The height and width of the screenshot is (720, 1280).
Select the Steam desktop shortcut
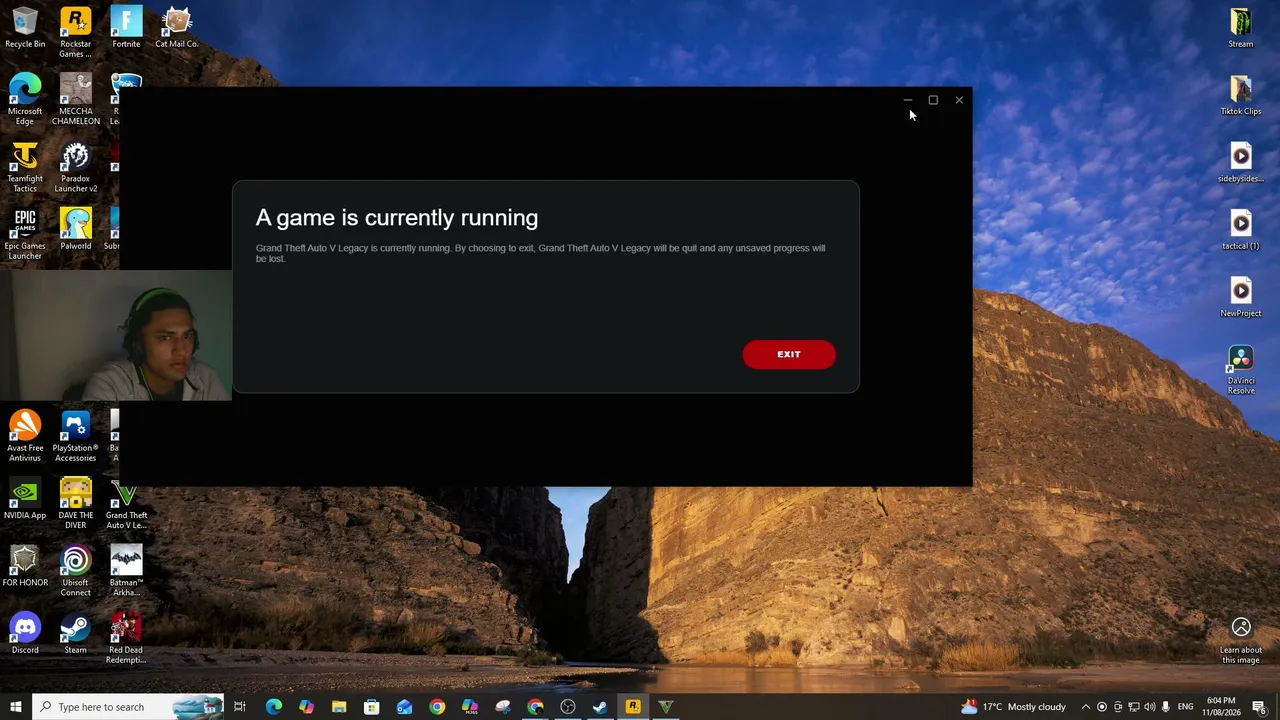76,634
